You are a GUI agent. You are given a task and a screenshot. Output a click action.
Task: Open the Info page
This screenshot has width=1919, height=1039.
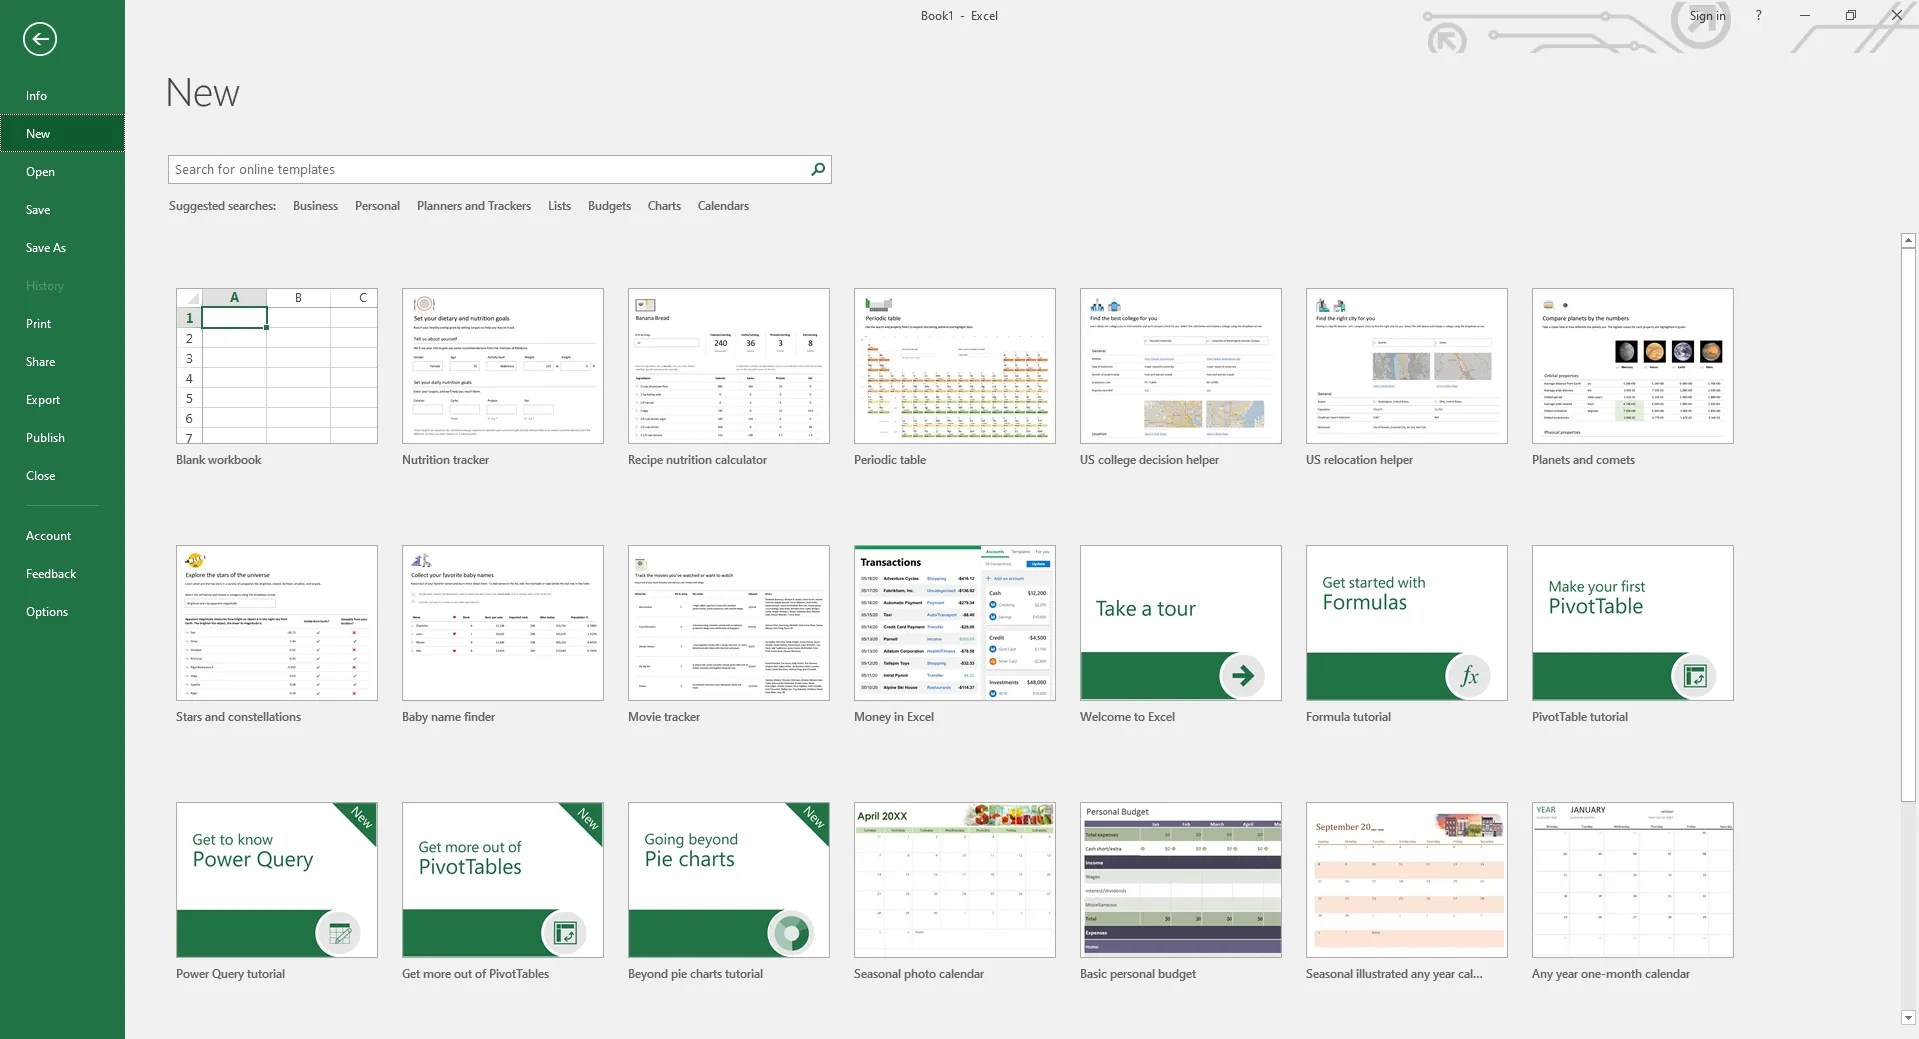pos(62,96)
